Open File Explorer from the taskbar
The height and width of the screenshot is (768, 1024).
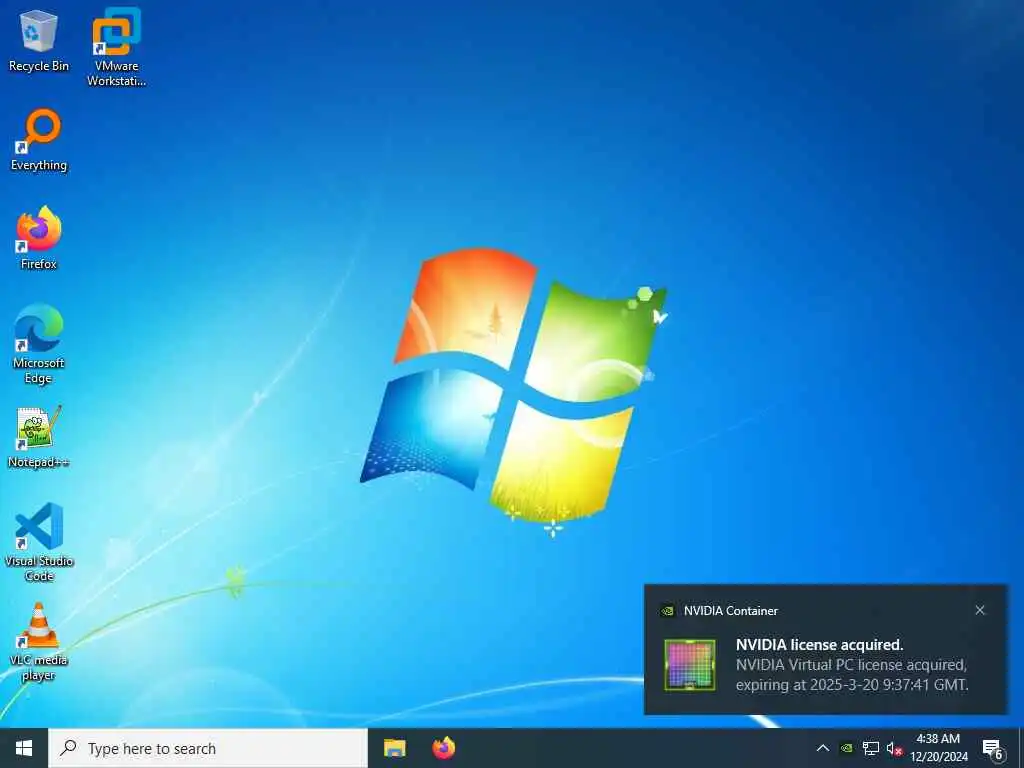point(394,748)
